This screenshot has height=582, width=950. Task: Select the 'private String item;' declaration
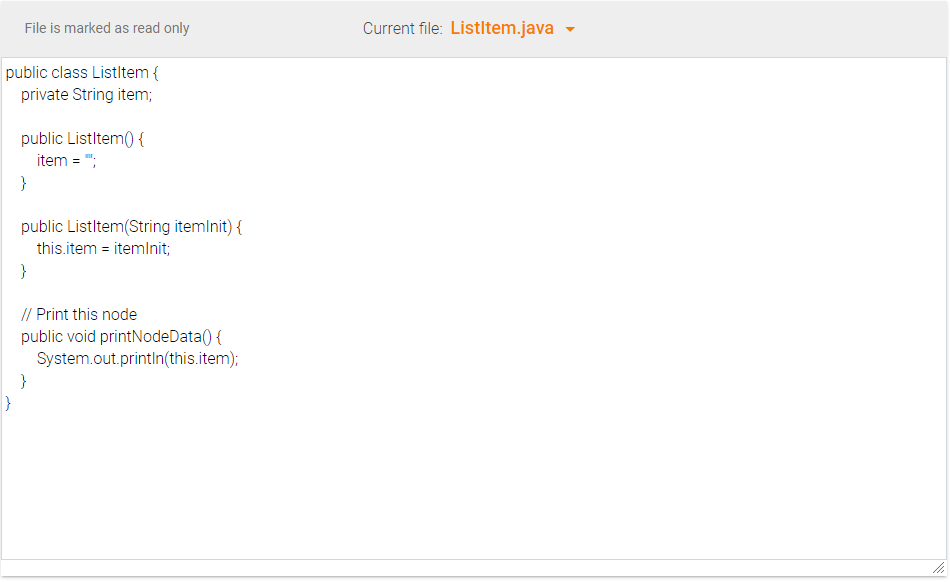pos(89,94)
